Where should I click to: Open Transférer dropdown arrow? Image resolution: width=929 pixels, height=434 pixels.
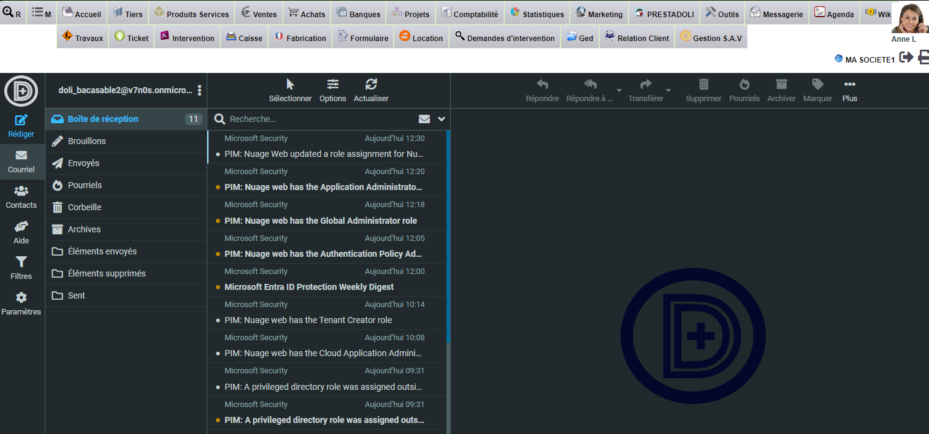[x=668, y=90]
